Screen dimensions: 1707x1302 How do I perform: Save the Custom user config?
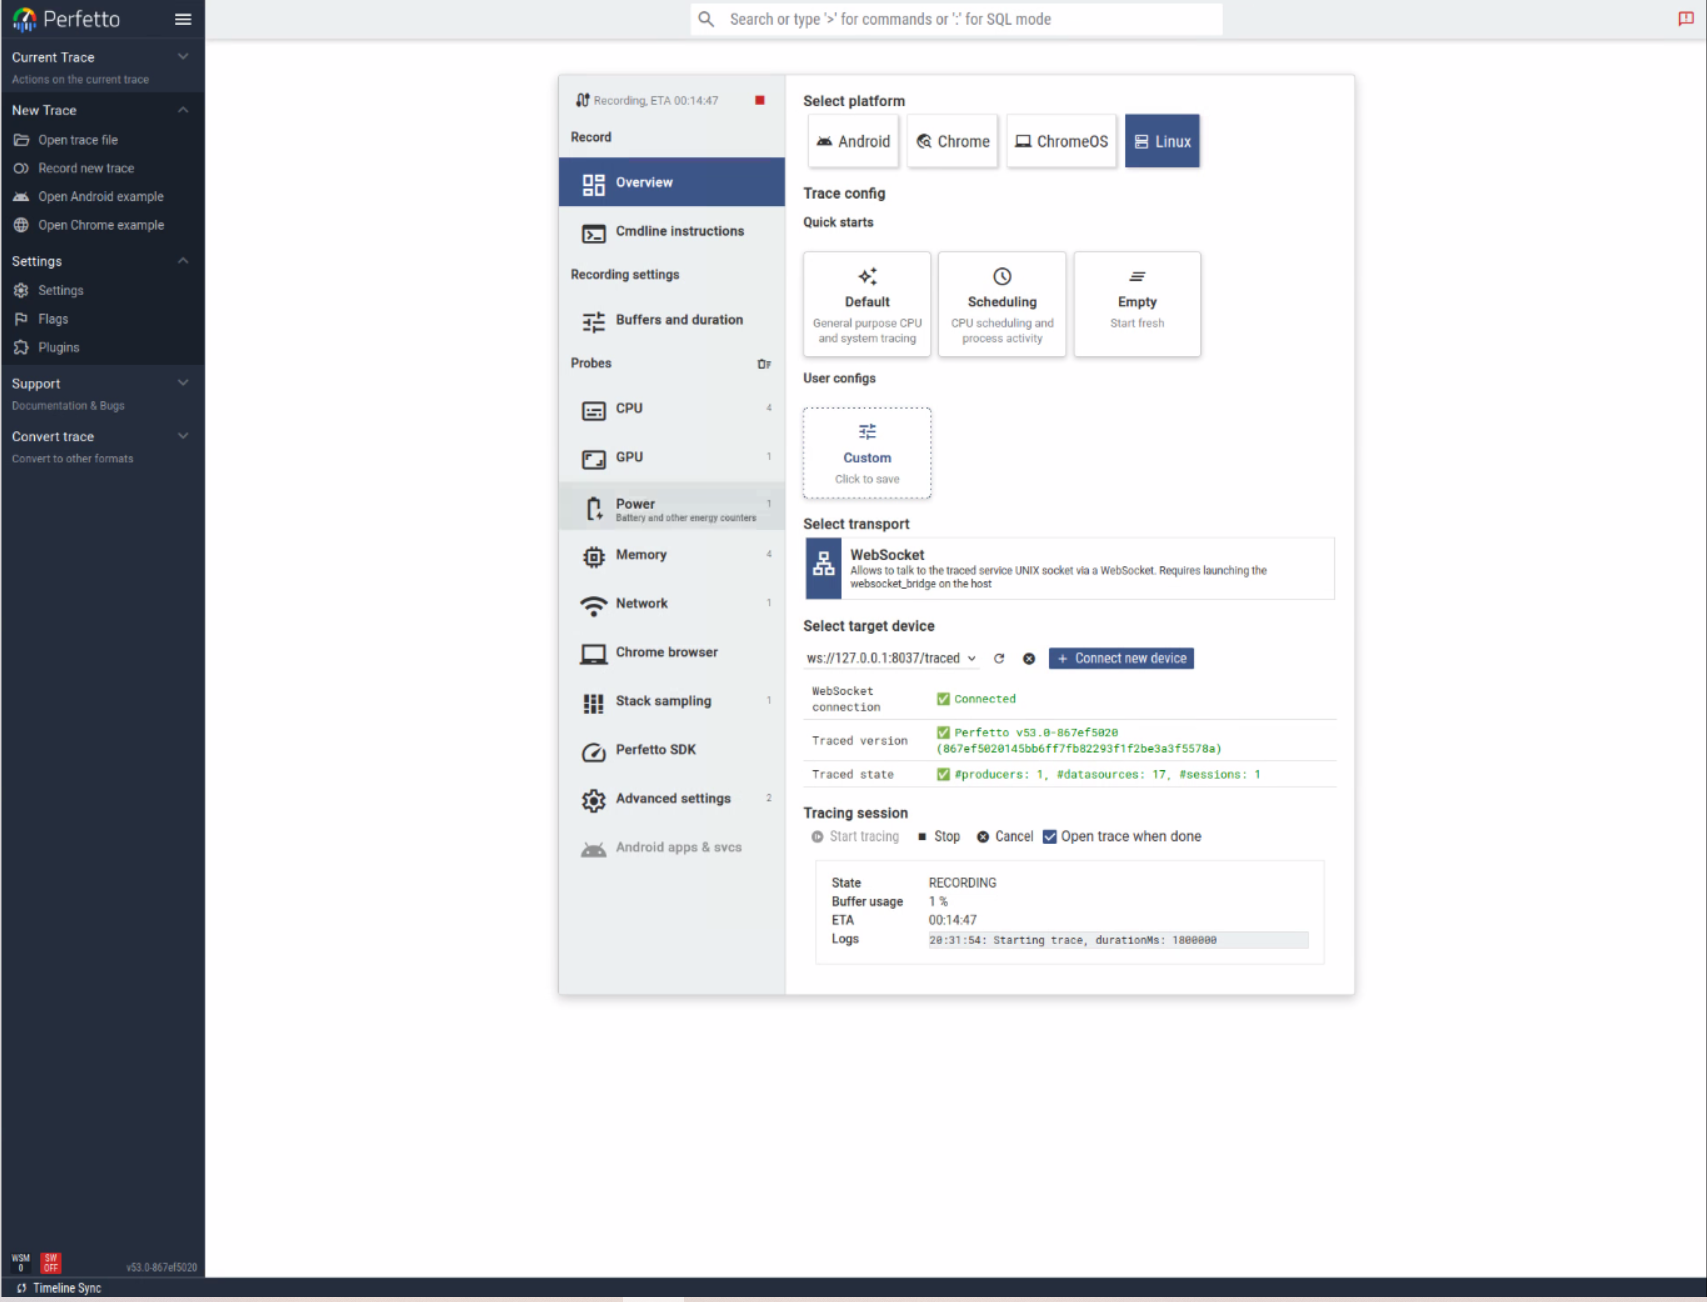[x=867, y=453]
